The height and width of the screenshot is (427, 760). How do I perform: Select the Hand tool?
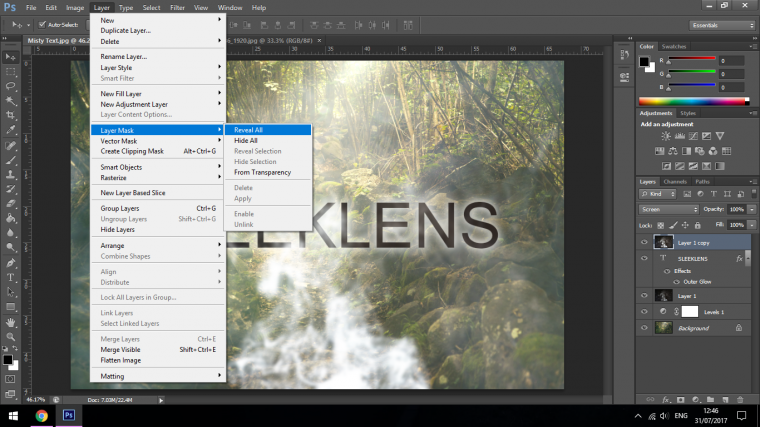(x=10, y=322)
